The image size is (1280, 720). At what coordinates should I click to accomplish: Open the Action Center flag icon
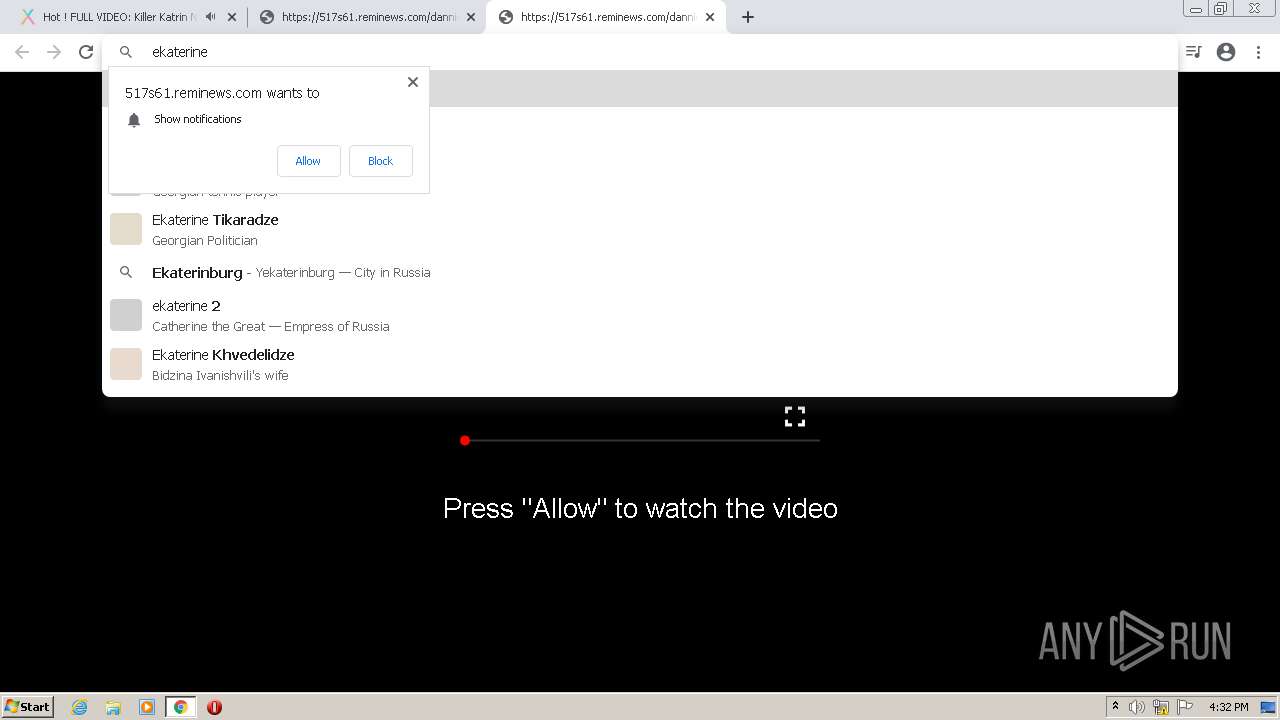pos(1185,707)
